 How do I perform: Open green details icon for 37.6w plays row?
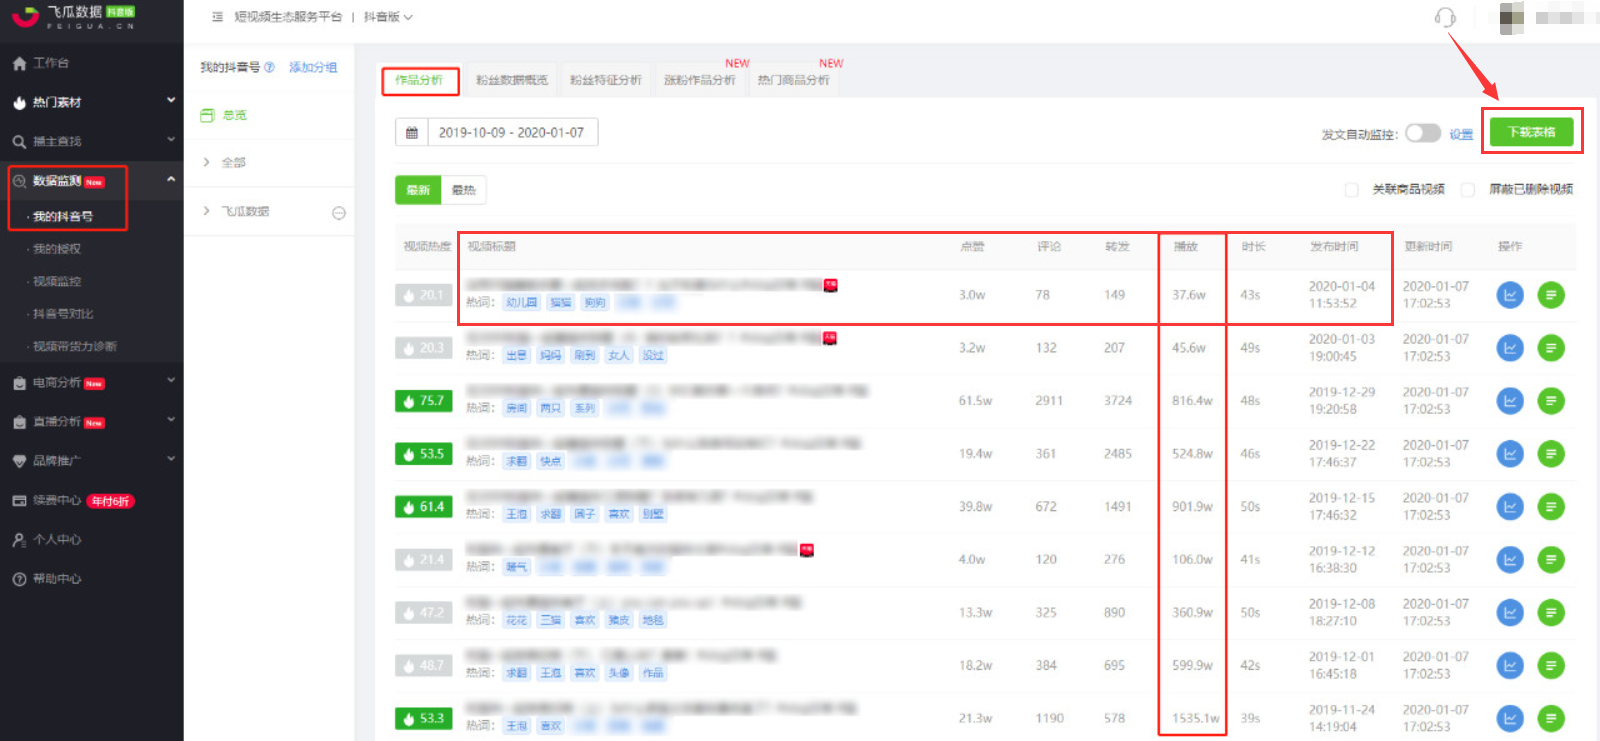[x=1551, y=295]
